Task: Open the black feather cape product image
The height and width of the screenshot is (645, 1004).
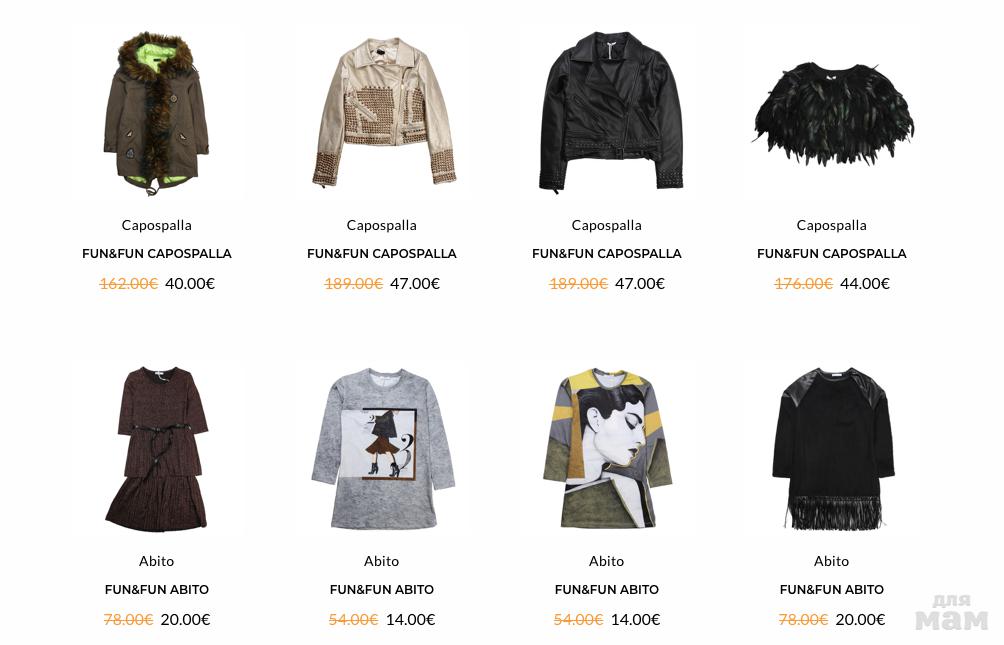Action: click(x=833, y=113)
